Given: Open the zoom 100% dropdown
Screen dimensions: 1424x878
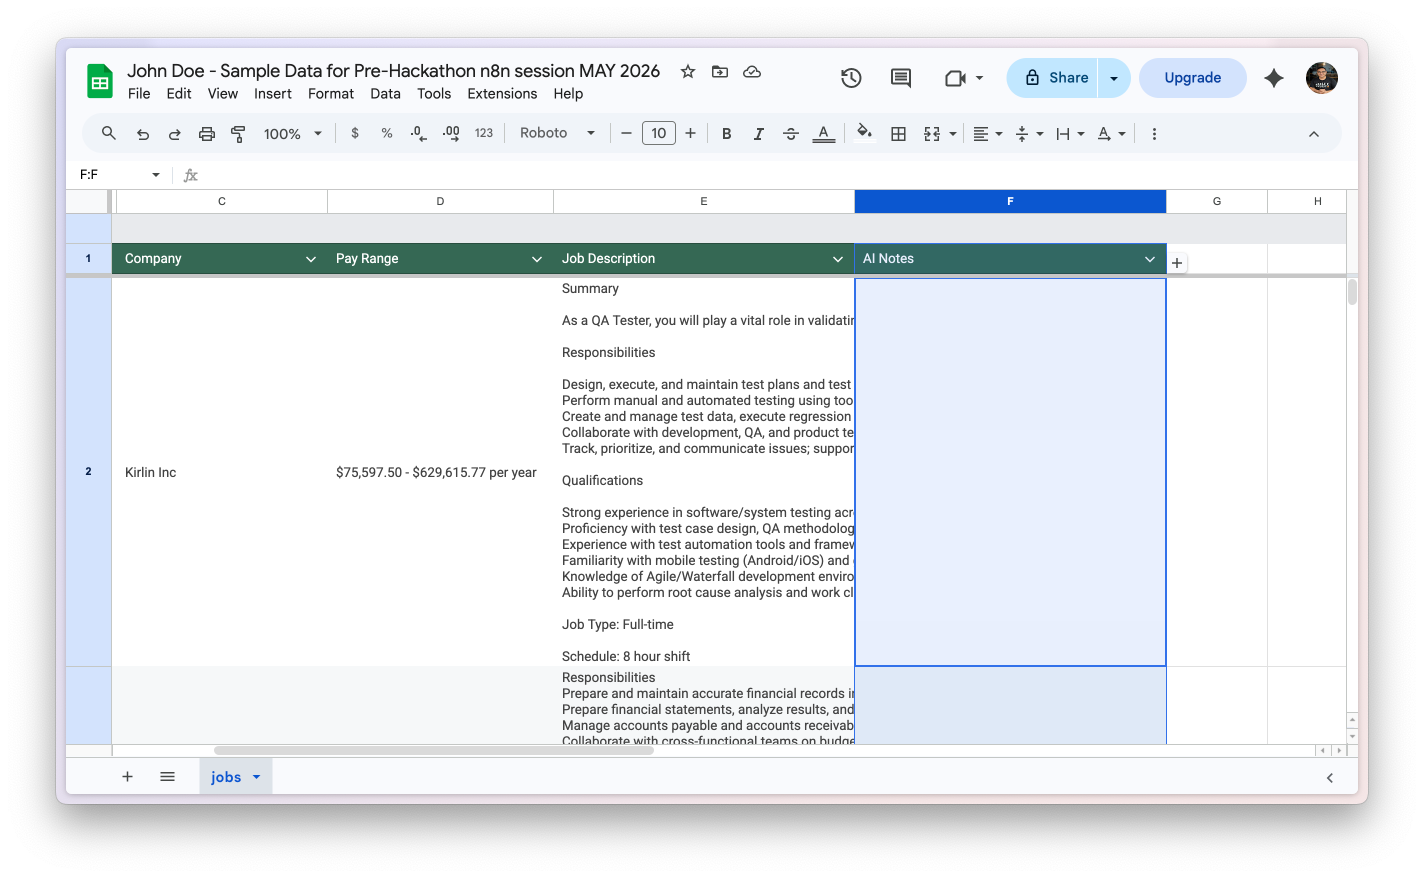Looking at the screenshot, I should pos(292,134).
